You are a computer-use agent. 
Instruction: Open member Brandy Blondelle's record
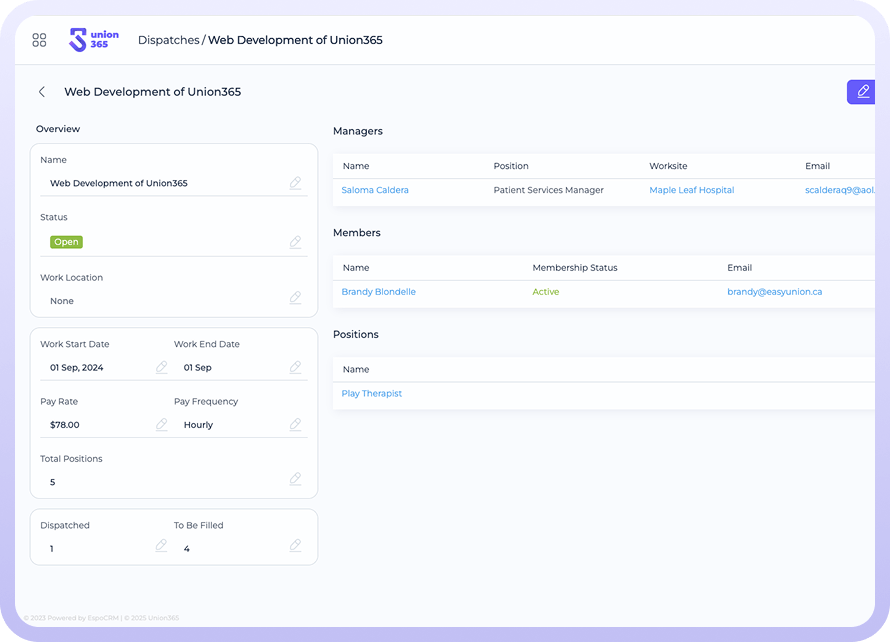click(x=378, y=292)
